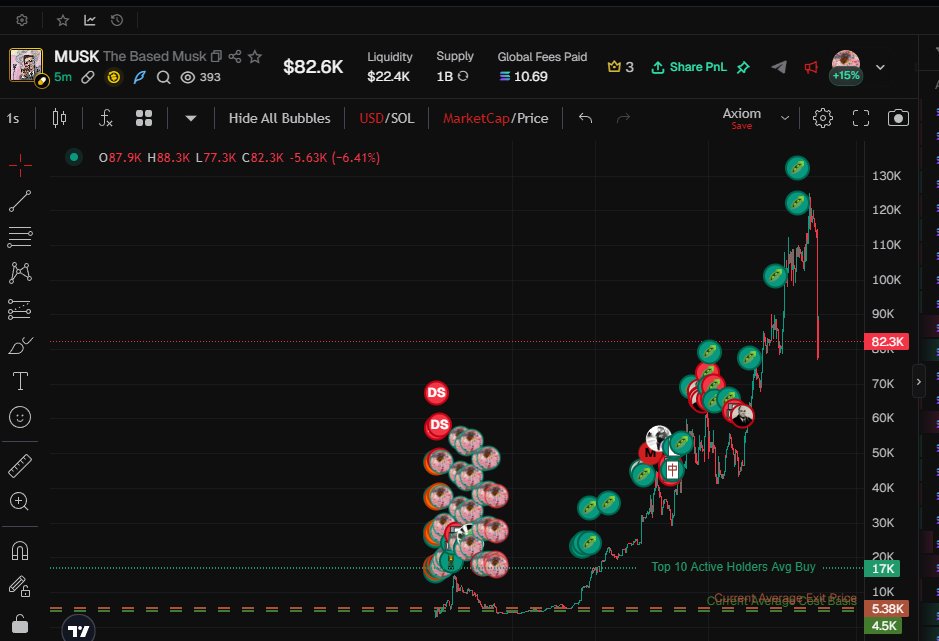The height and width of the screenshot is (641, 939).
Task: Expand the profile dropdown chevron
Action: 880,67
